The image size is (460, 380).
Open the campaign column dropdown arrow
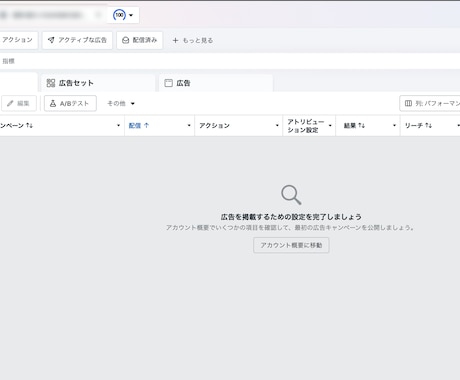(118, 125)
